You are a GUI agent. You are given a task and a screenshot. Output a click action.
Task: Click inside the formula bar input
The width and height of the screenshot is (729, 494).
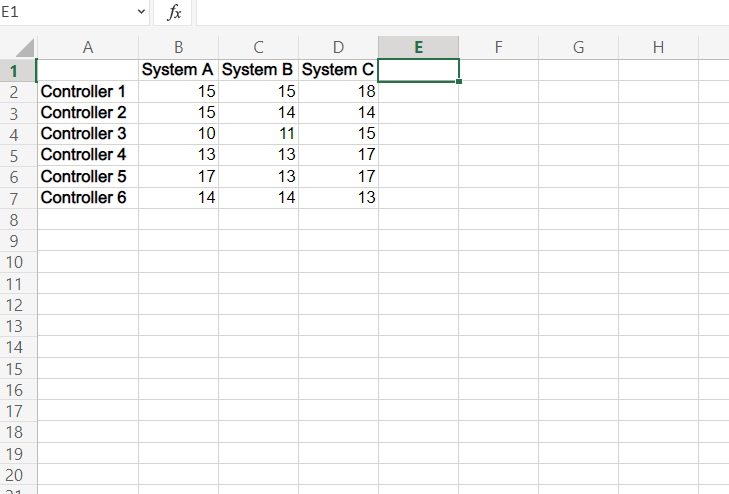tap(463, 12)
